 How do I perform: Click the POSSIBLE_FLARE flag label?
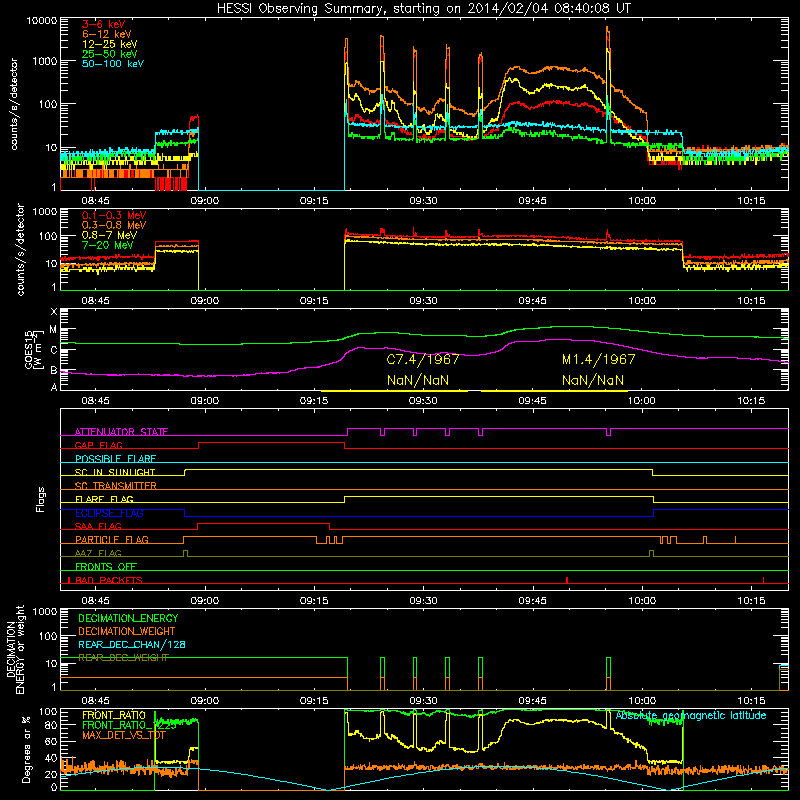pyautogui.click(x=115, y=459)
